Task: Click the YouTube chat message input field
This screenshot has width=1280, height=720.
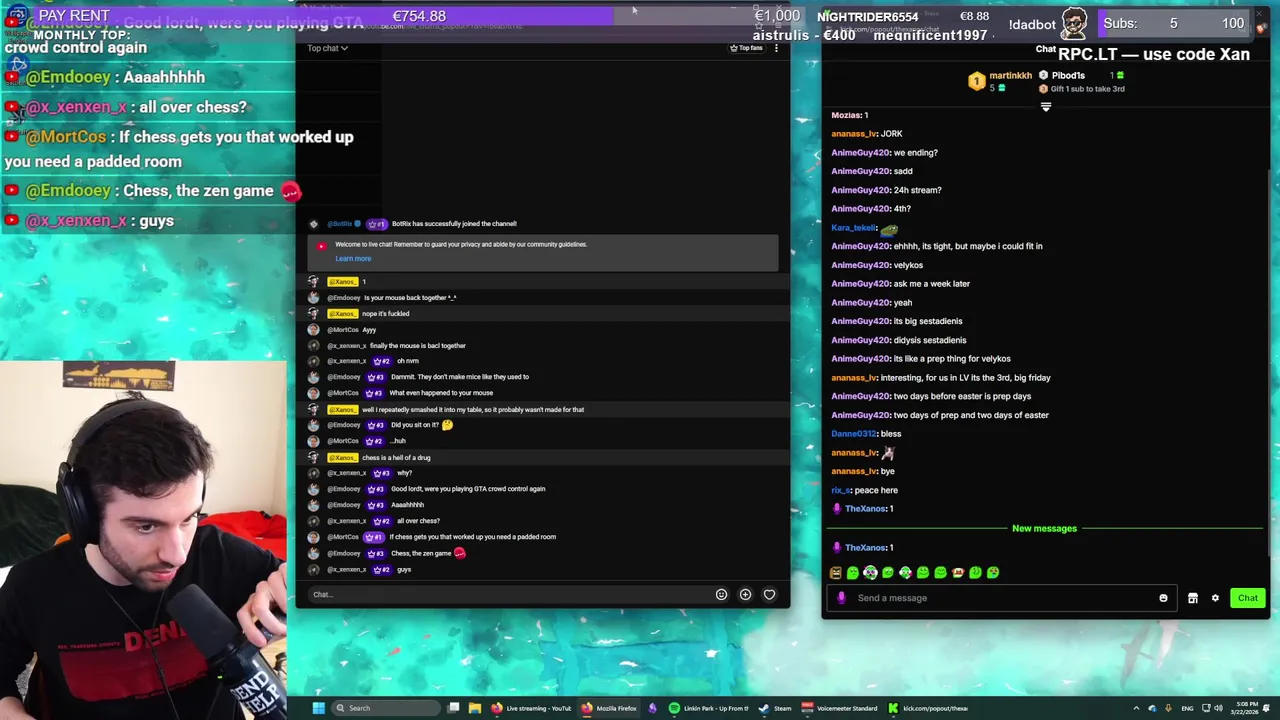Action: coord(510,594)
